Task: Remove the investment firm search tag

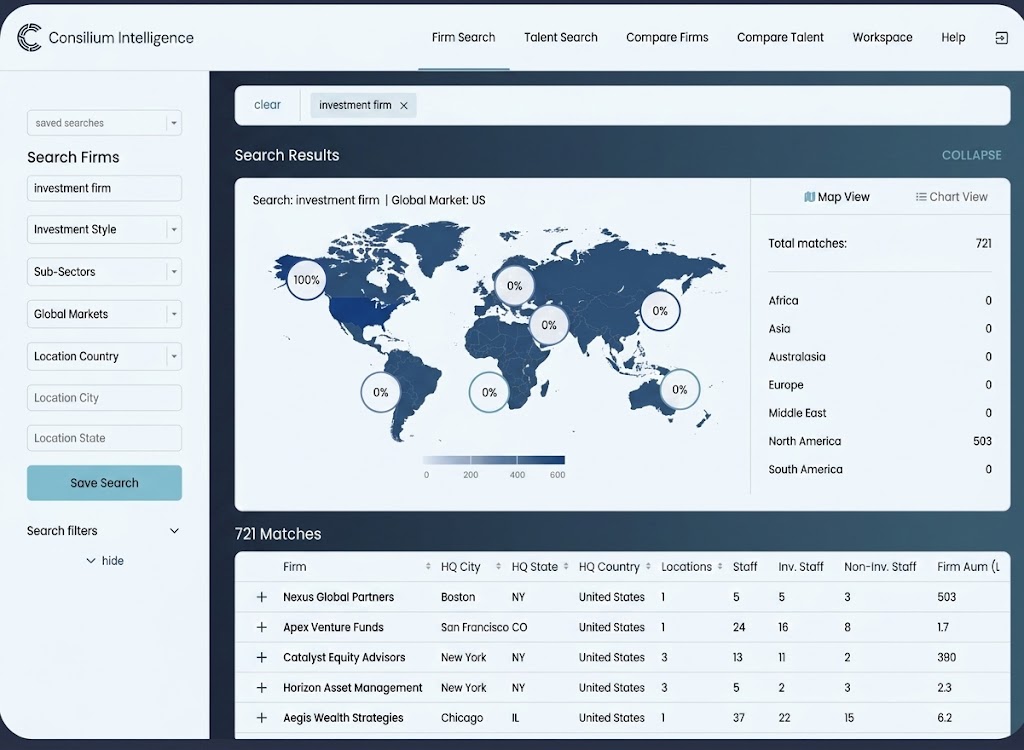Action: [404, 105]
